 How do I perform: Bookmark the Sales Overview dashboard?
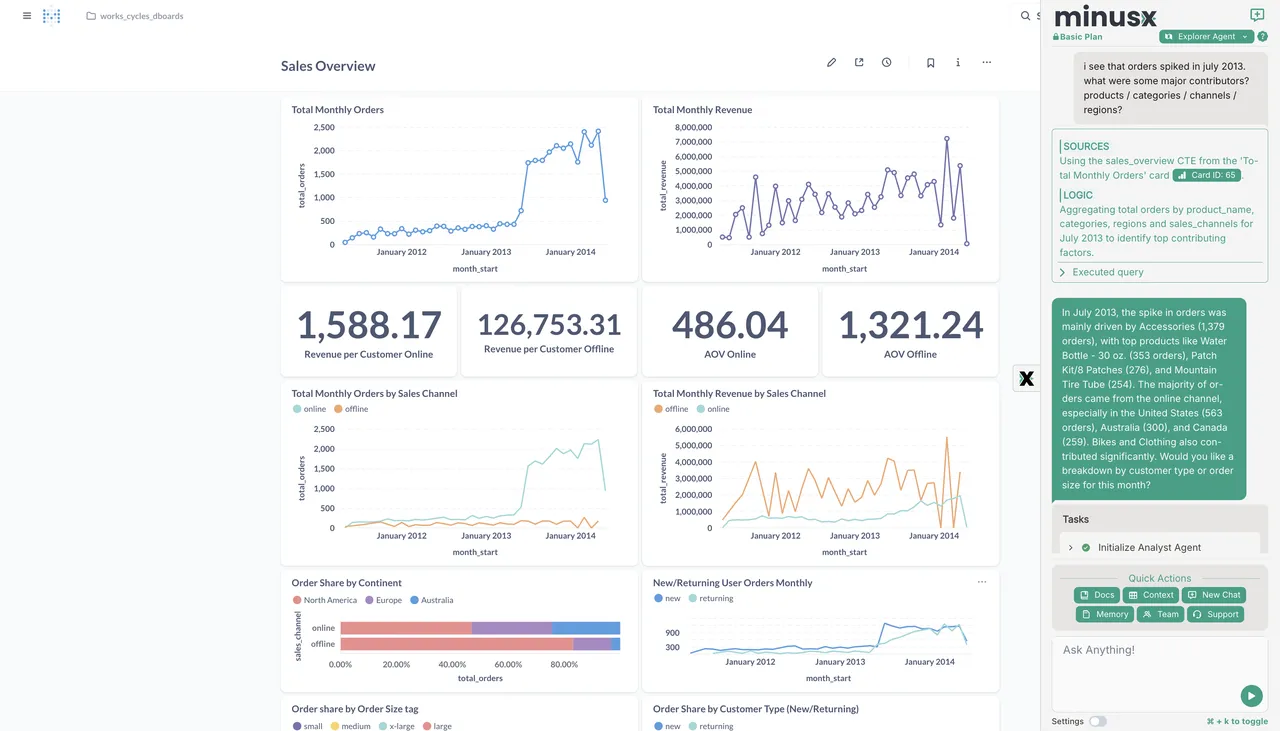click(x=930, y=62)
